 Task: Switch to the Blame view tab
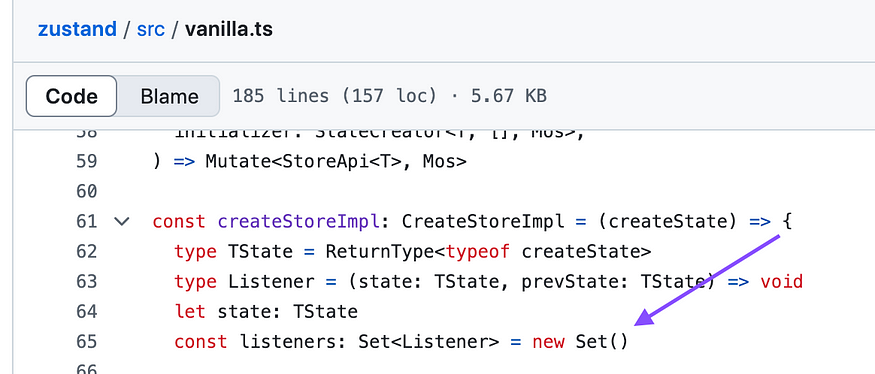coord(169,96)
